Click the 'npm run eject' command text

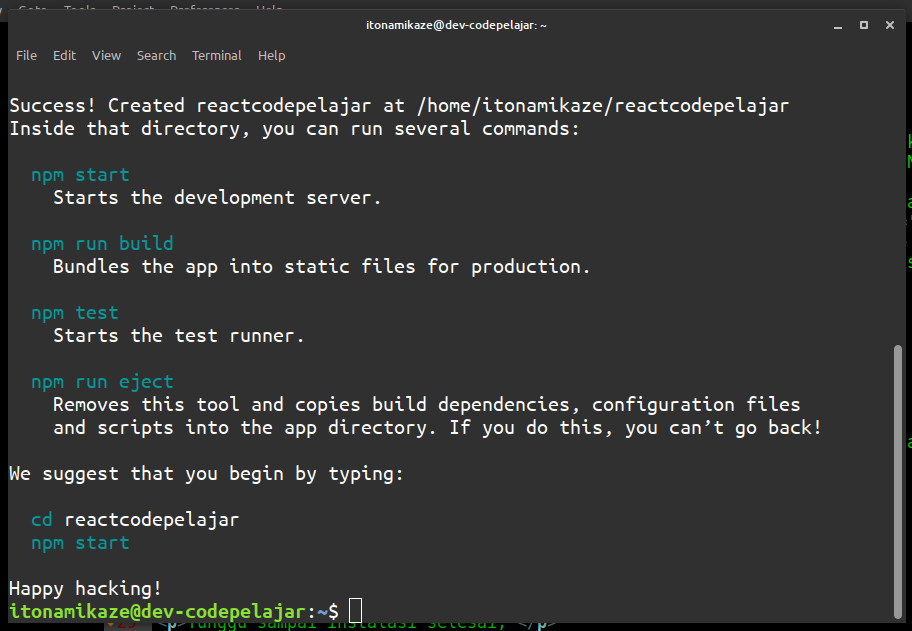pos(102,382)
